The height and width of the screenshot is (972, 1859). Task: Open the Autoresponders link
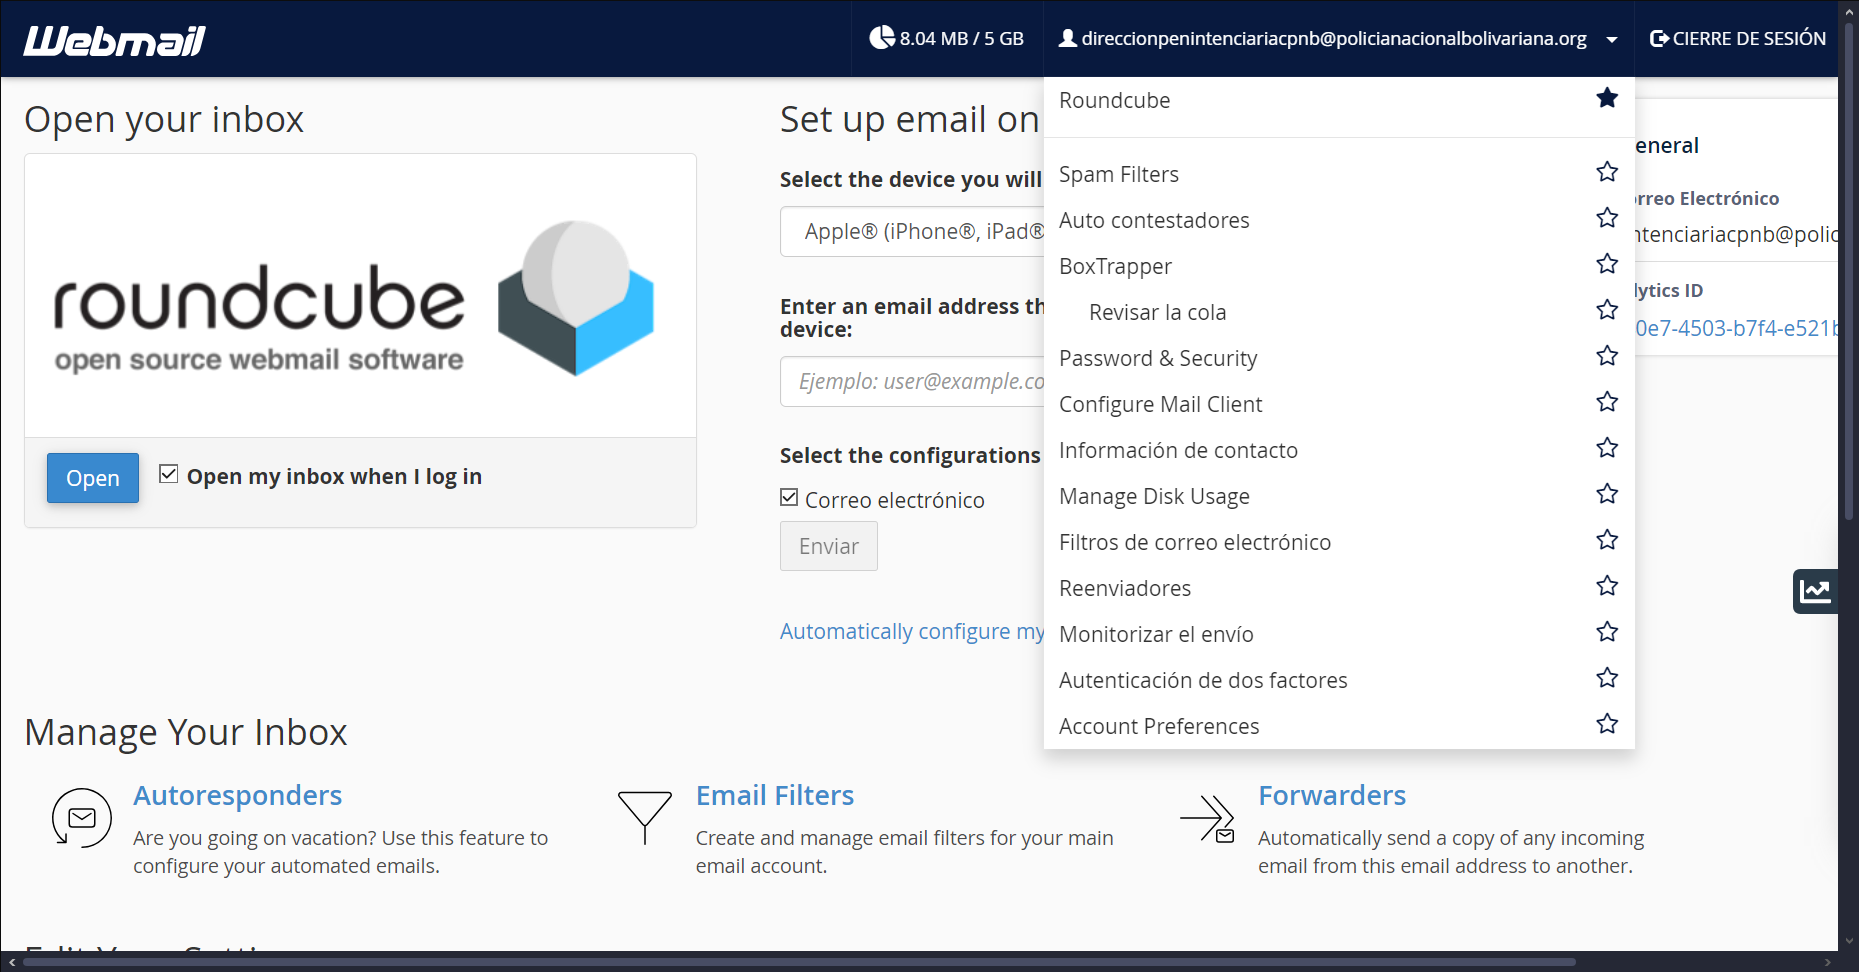pyautogui.click(x=238, y=795)
